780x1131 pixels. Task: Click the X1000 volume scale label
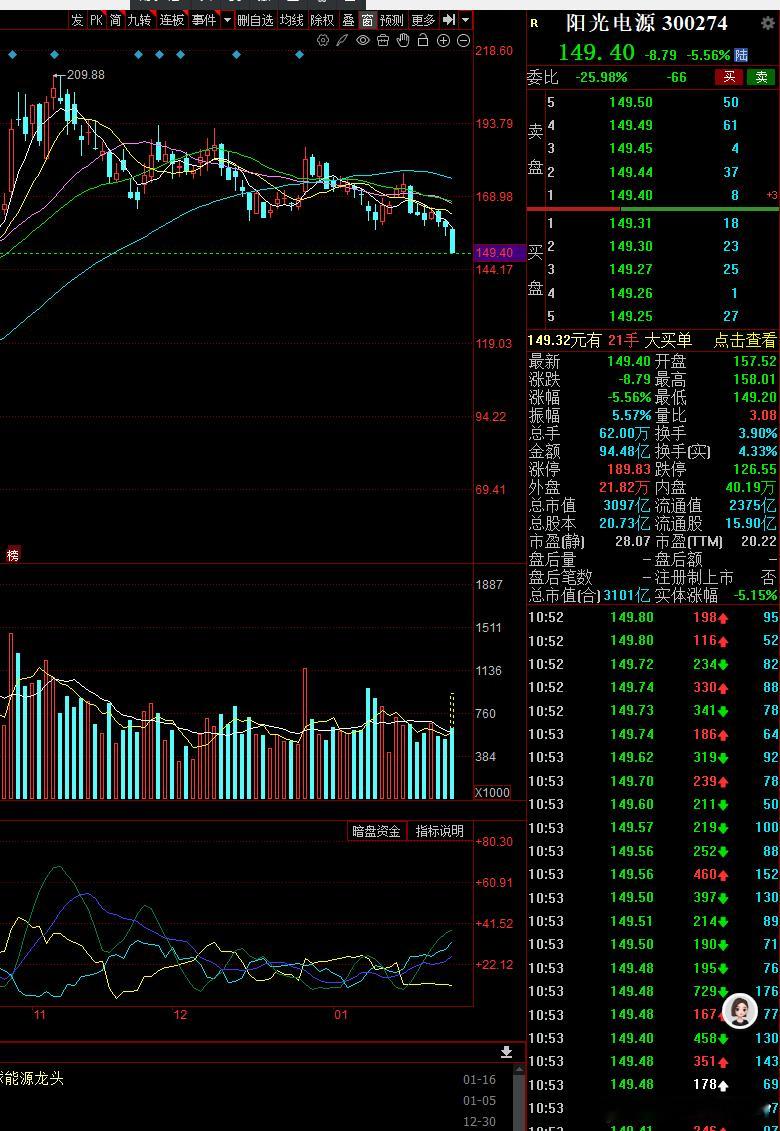[x=492, y=793]
